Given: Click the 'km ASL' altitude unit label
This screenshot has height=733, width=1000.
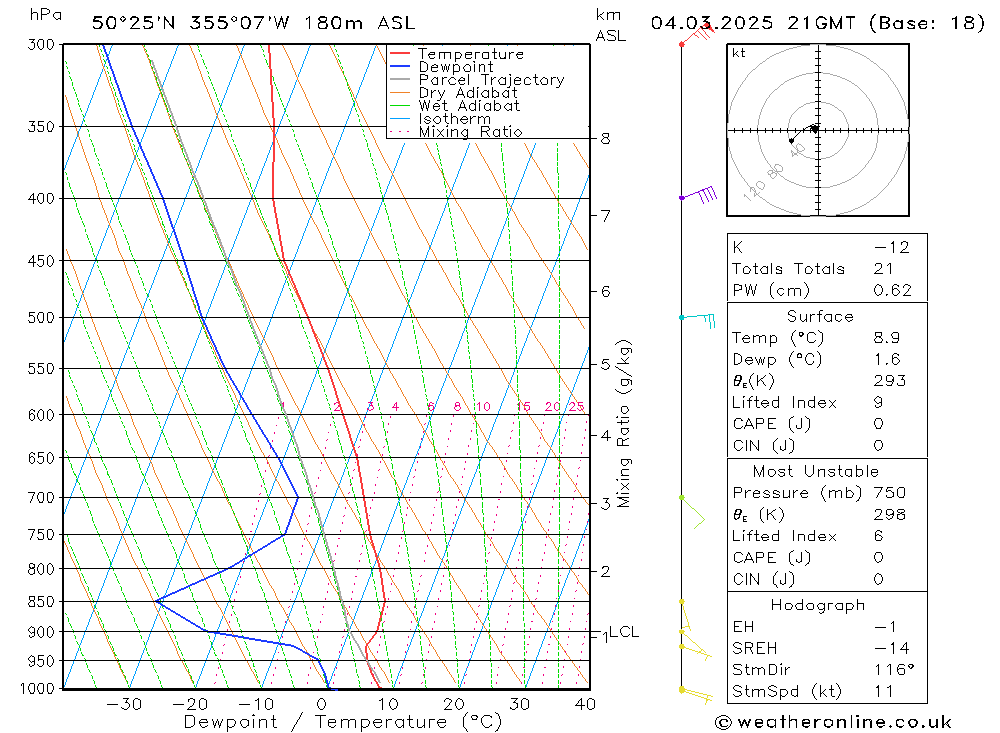Looking at the screenshot, I should 610,26.
